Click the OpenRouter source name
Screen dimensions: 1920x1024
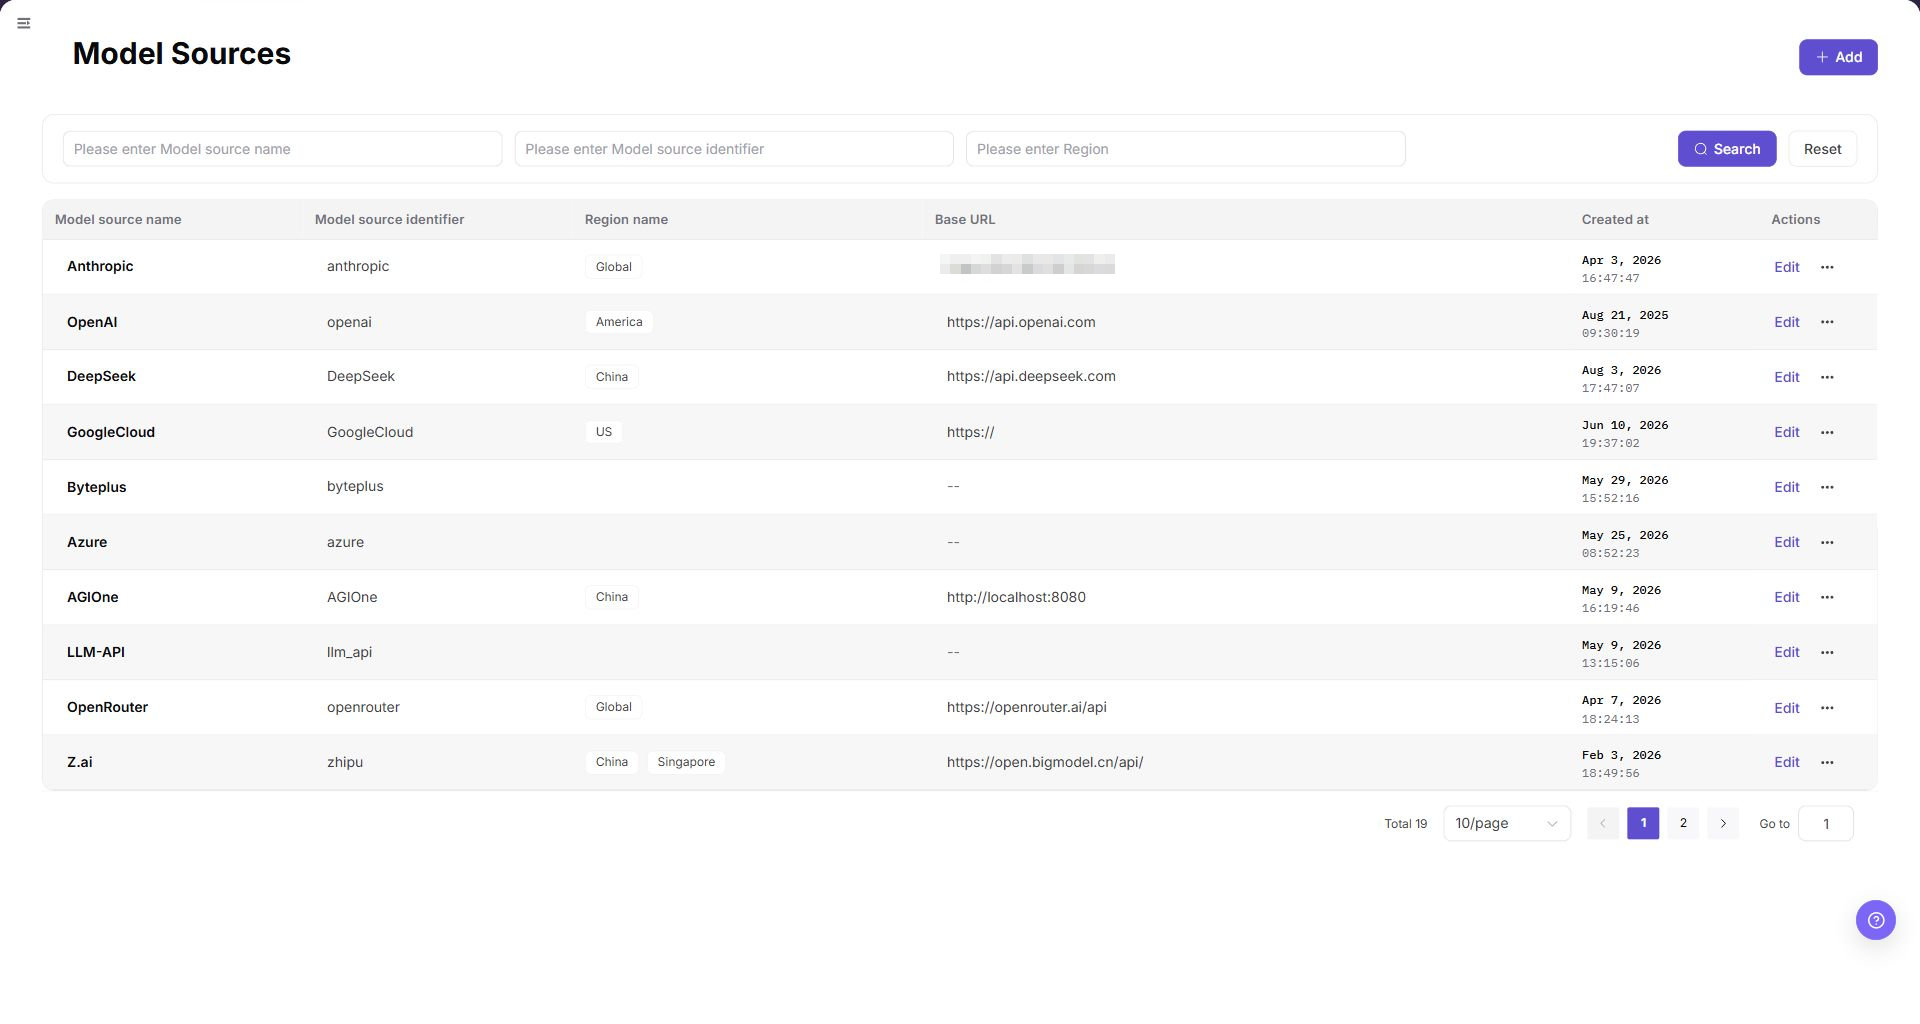pyautogui.click(x=107, y=707)
